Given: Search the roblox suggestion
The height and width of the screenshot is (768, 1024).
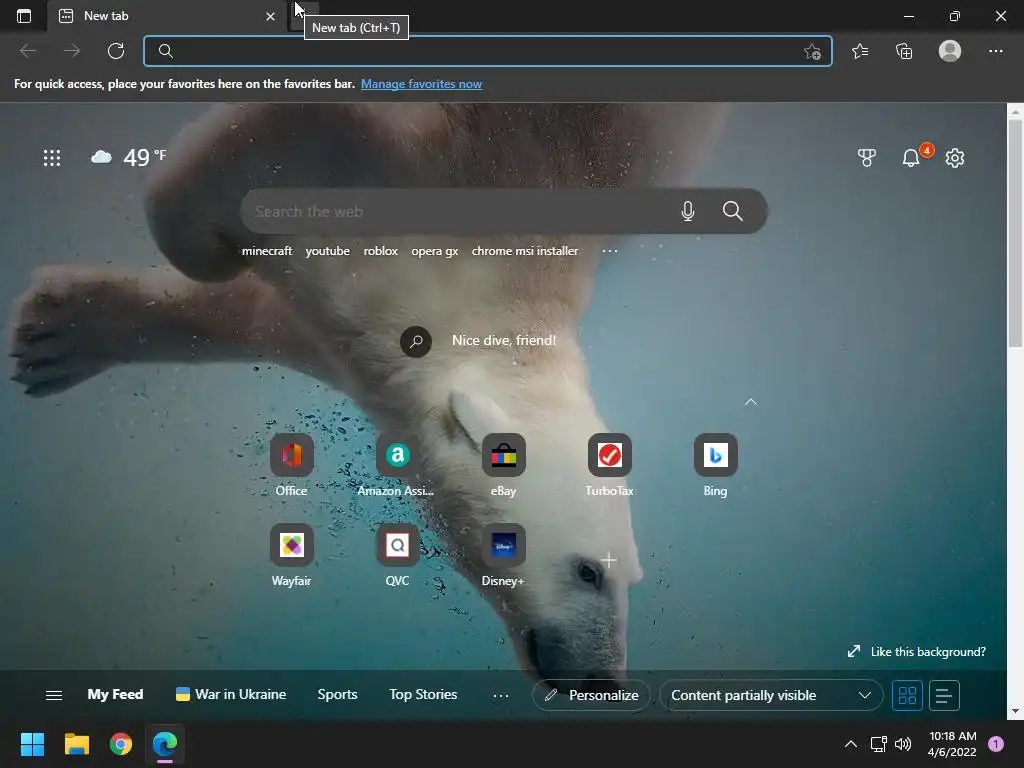Looking at the screenshot, I should tap(381, 251).
